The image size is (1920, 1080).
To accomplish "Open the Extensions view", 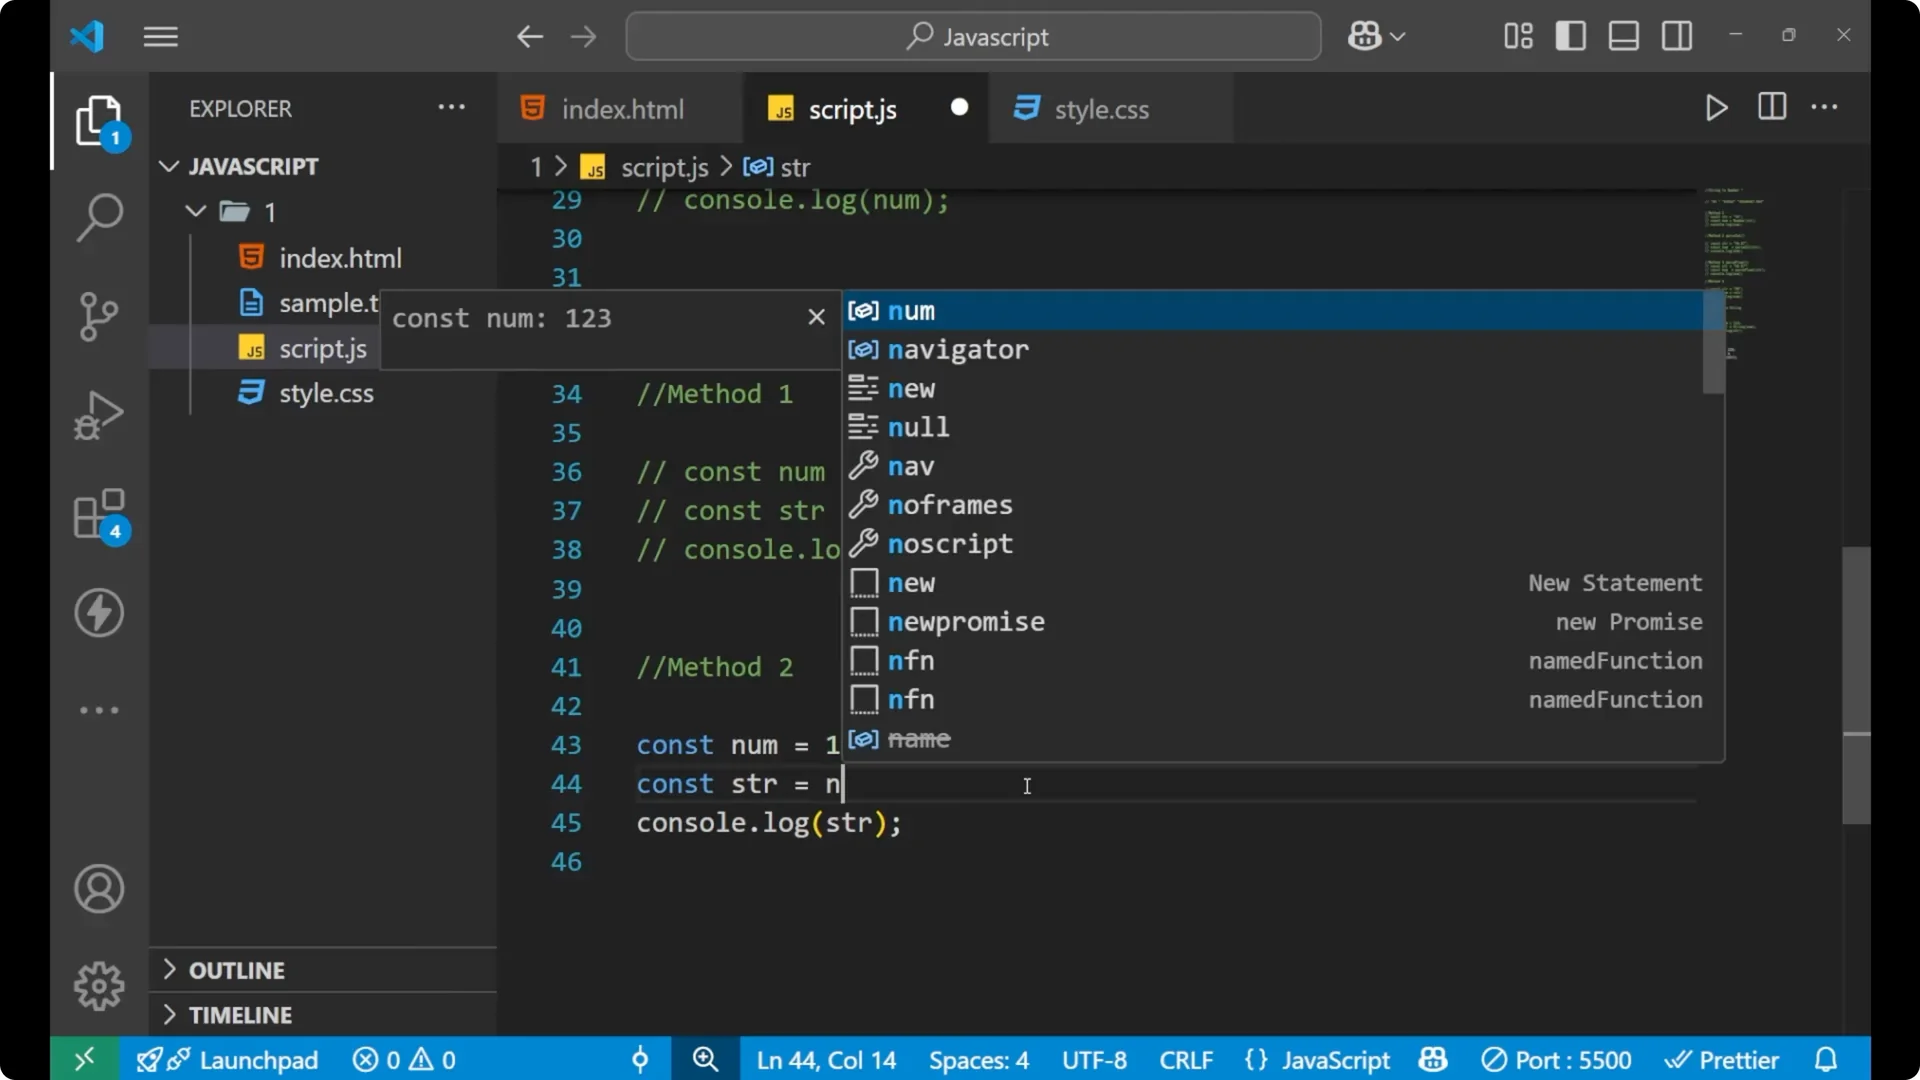I will 98,513.
